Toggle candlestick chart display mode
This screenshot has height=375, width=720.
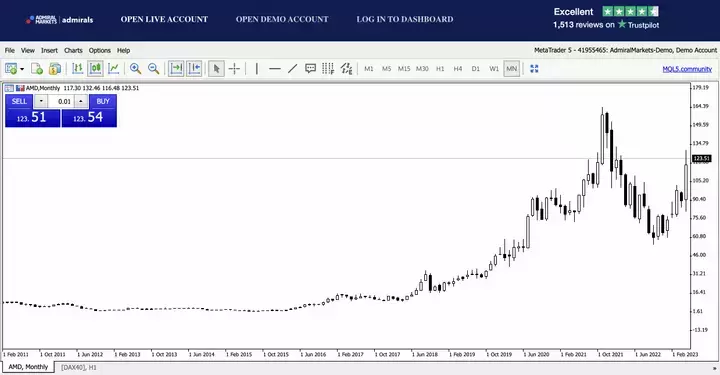(x=96, y=69)
